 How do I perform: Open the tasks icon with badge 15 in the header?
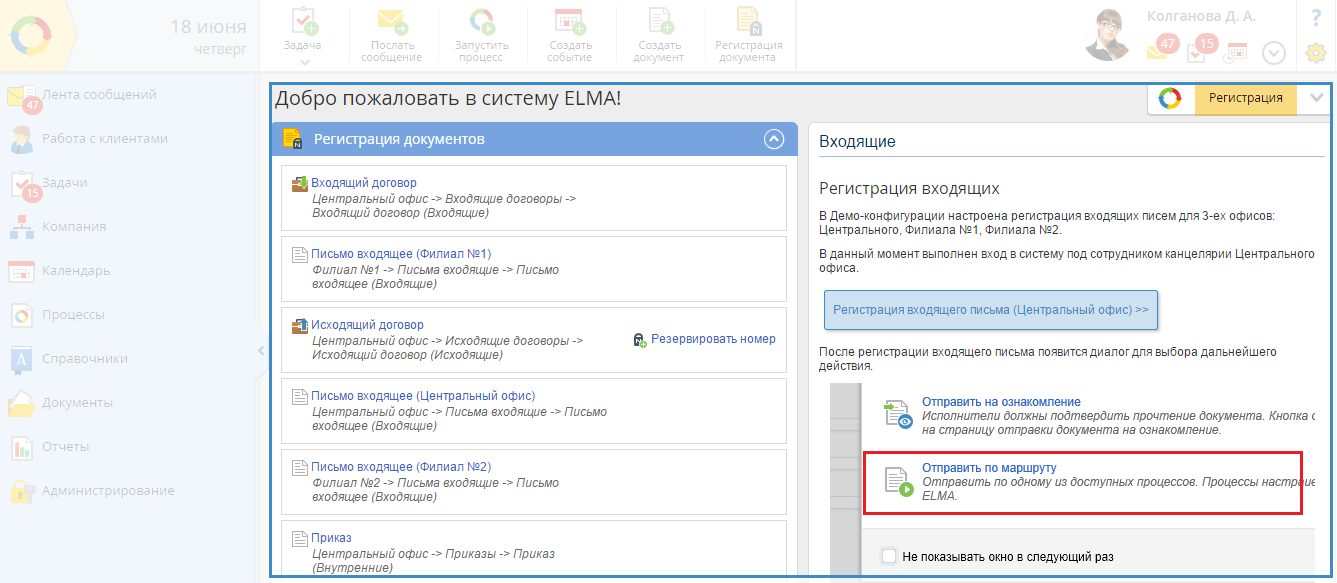pyautogui.click(x=1203, y=48)
